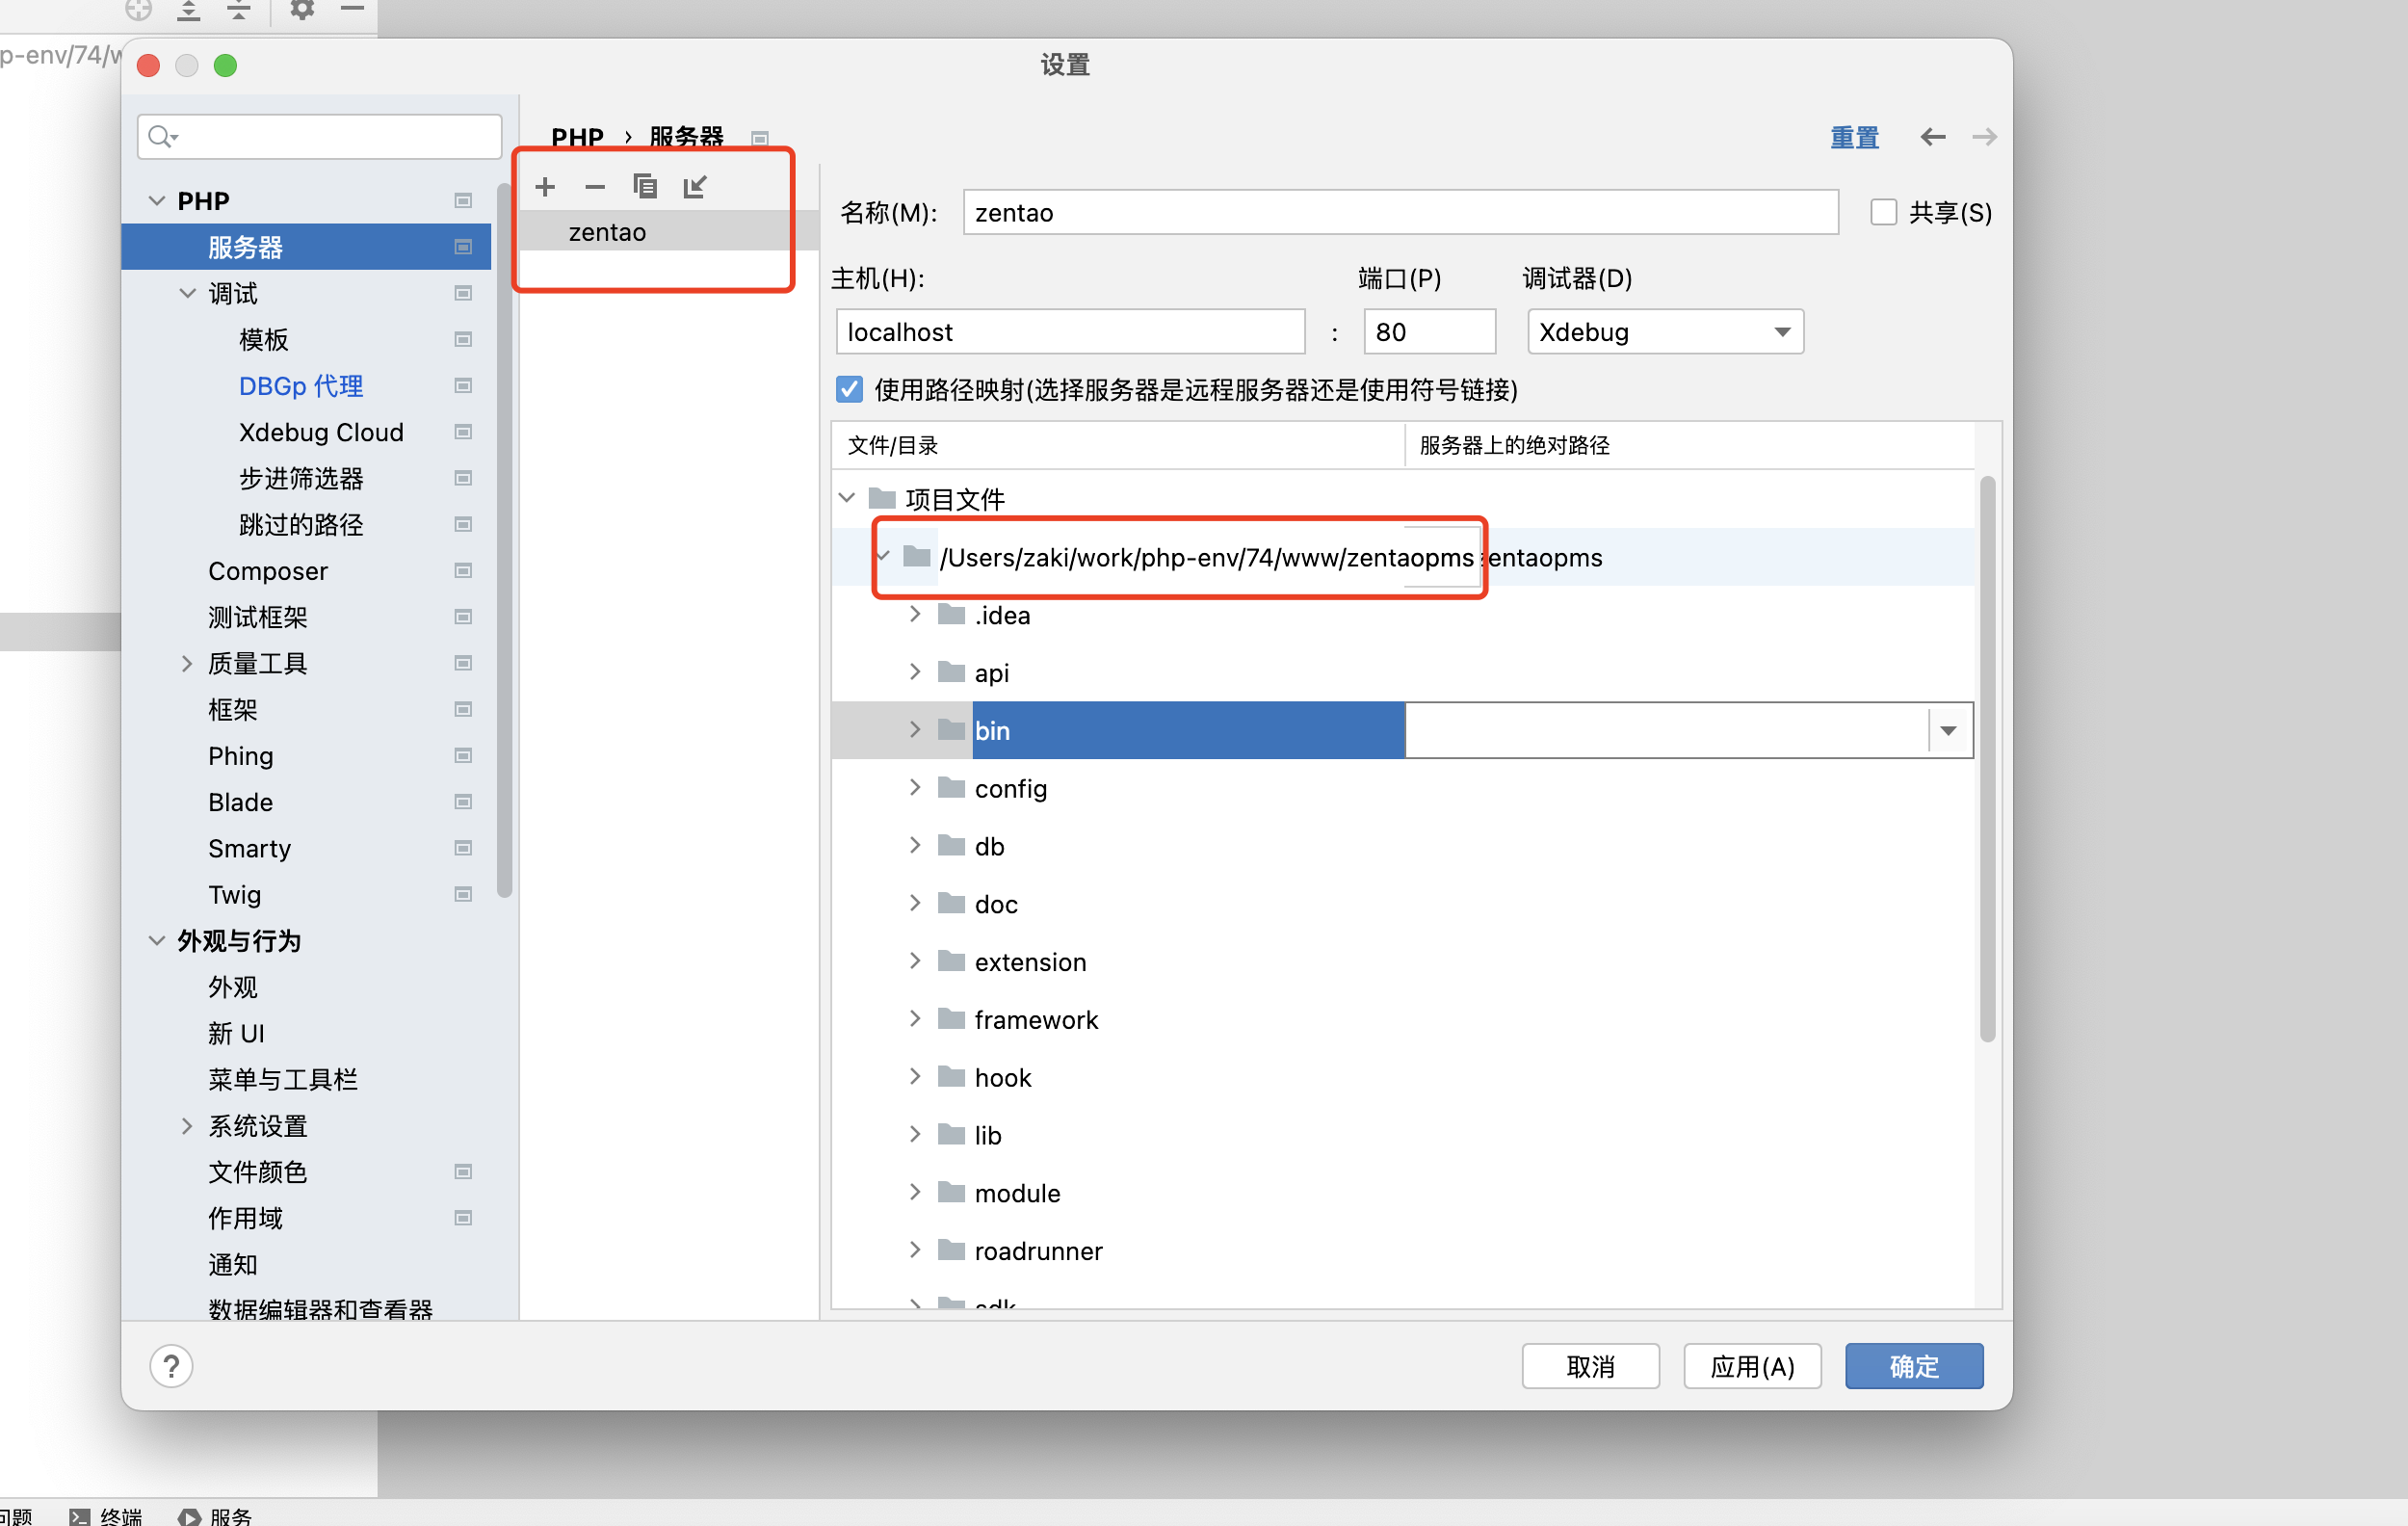This screenshot has height=1526, width=2408.
Task: Open the bin path mapping dropdown arrow
Action: coord(1948,731)
